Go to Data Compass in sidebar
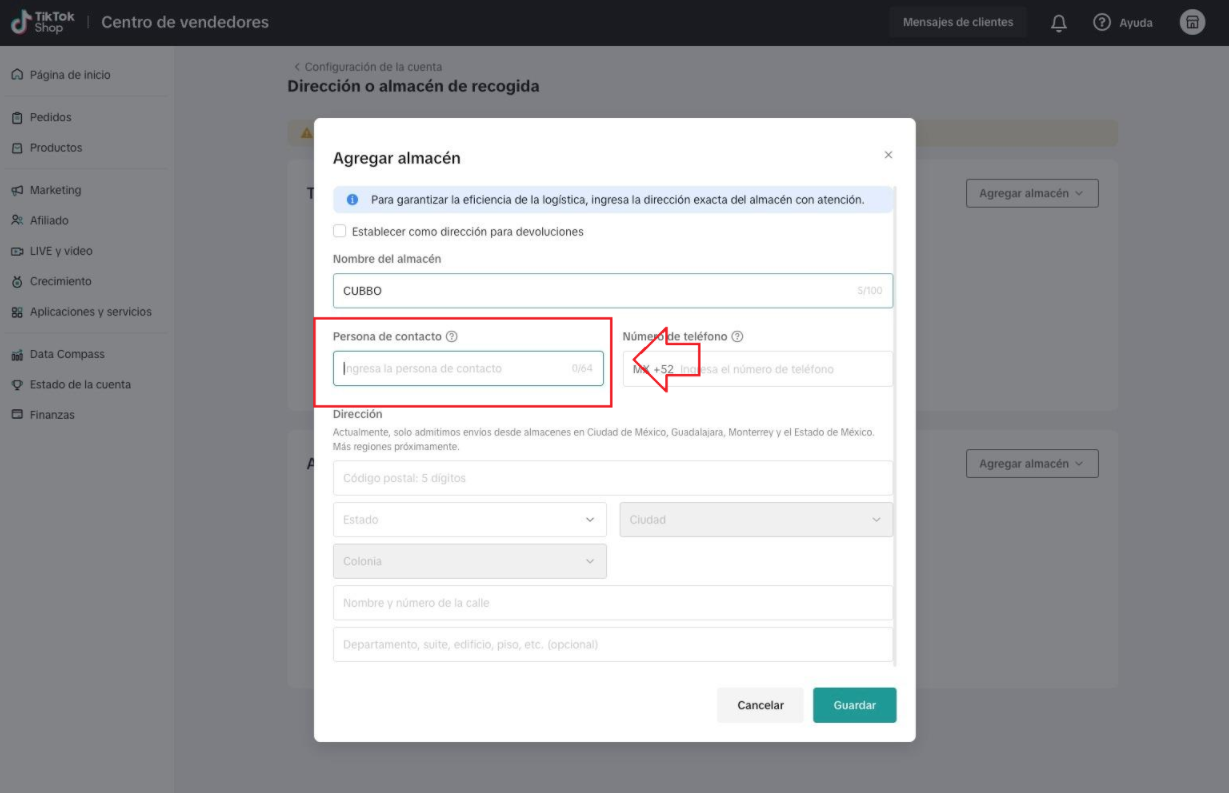Screen dimensions: 1229x793 coord(66,354)
